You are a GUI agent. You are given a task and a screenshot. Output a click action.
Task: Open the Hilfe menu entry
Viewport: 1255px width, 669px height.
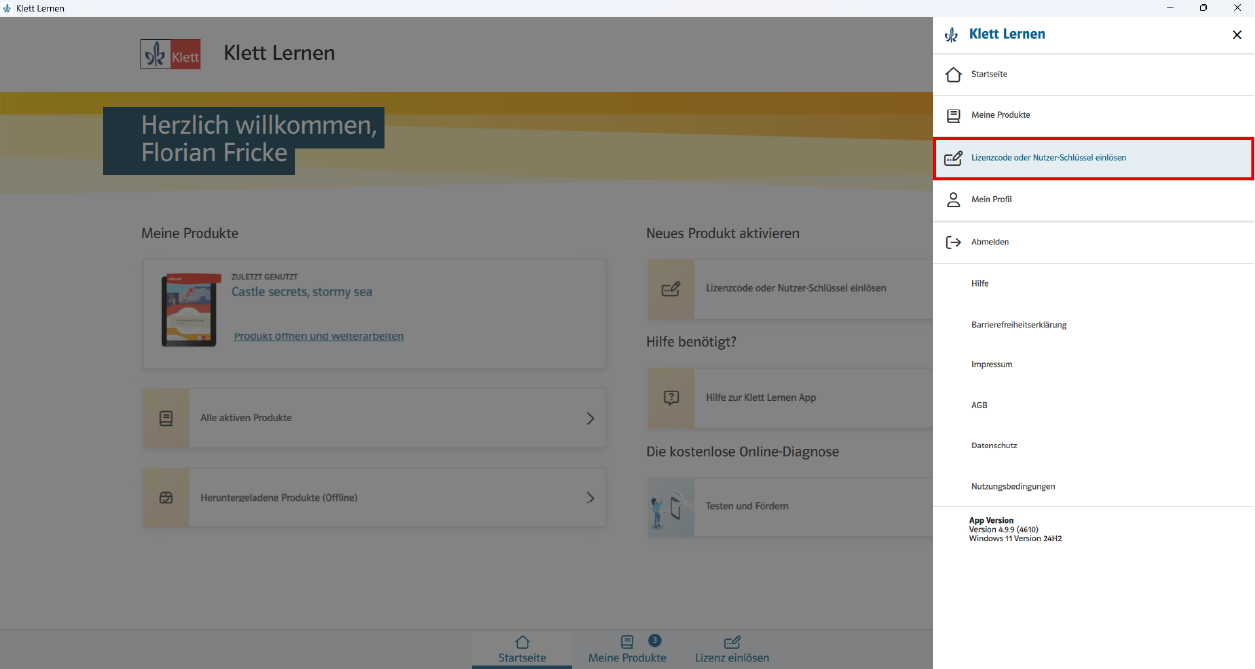click(x=980, y=284)
